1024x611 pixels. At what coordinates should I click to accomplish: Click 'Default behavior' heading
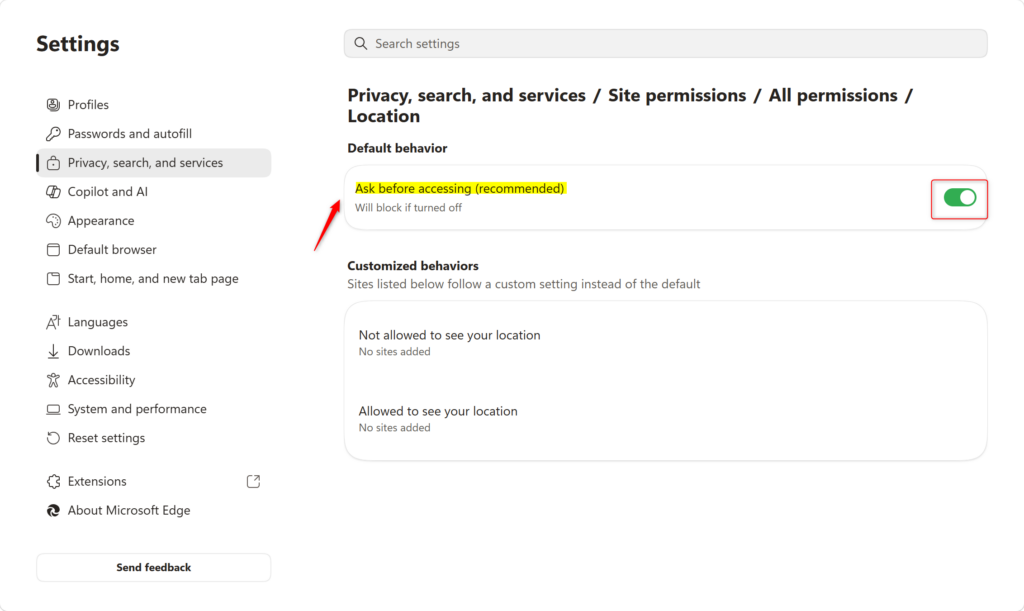pyautogui.click(x=397, y=148)
